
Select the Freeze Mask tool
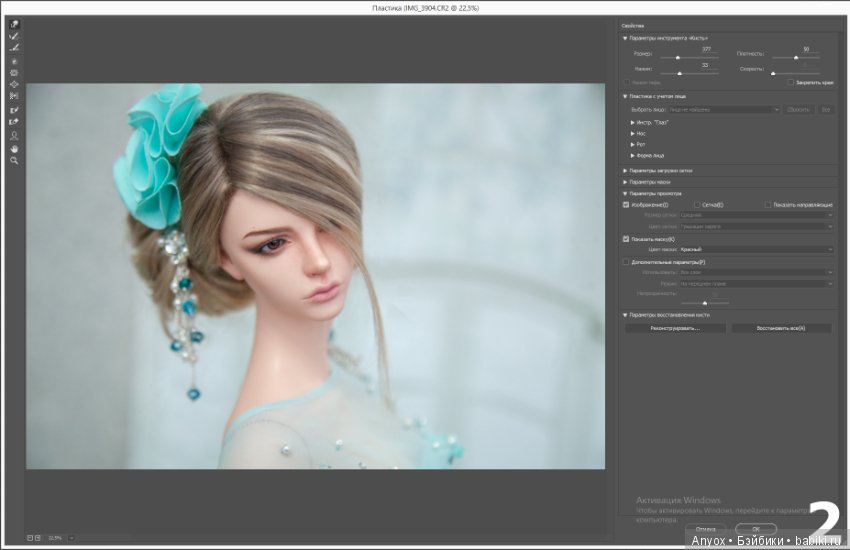[14, 110]
